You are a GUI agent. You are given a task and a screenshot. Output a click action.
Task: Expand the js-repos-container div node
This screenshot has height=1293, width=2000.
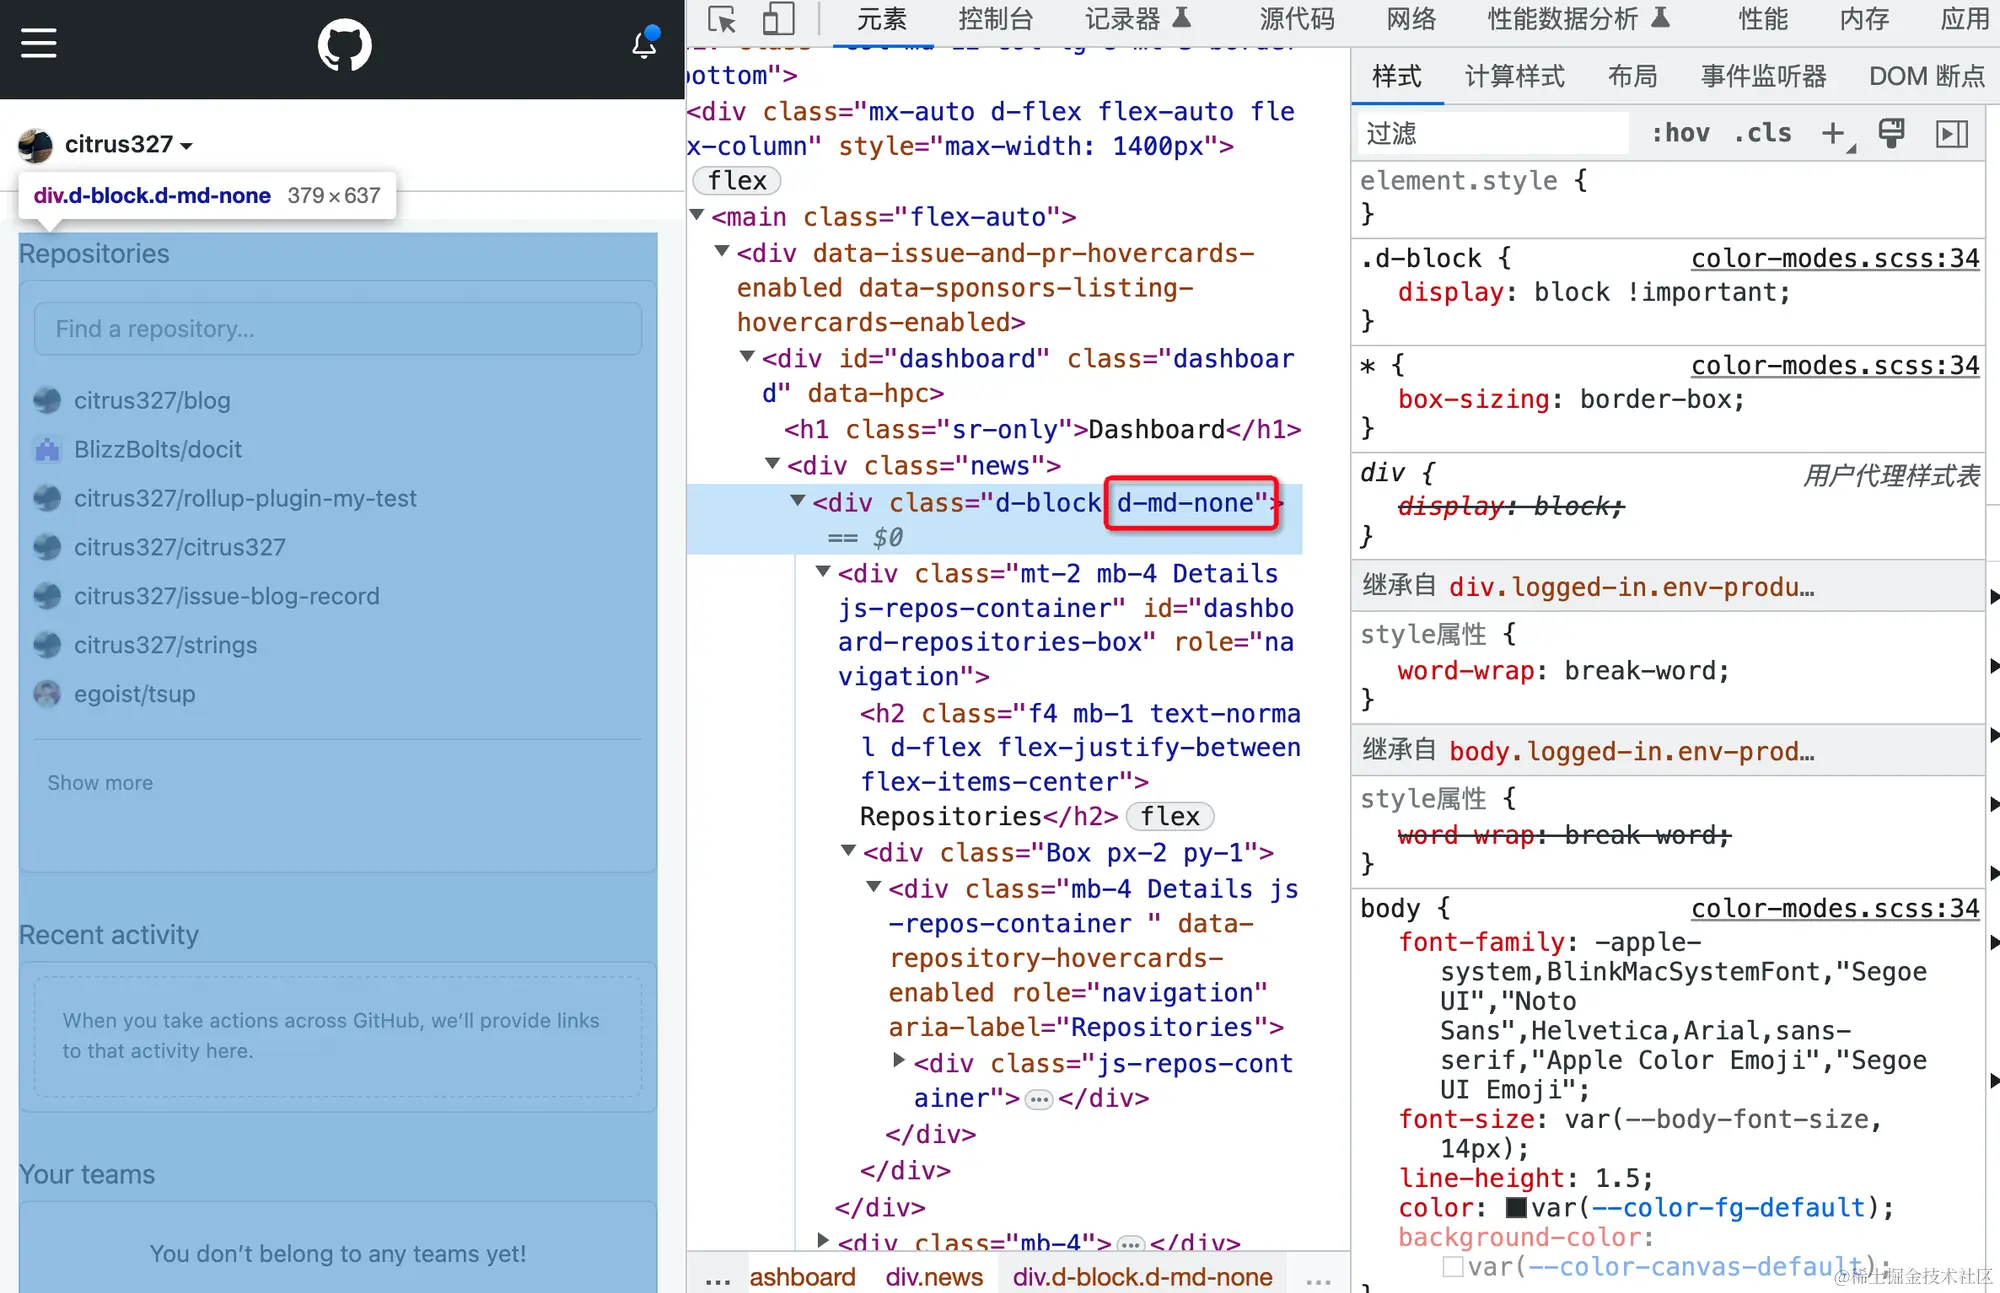point(899,1060)
